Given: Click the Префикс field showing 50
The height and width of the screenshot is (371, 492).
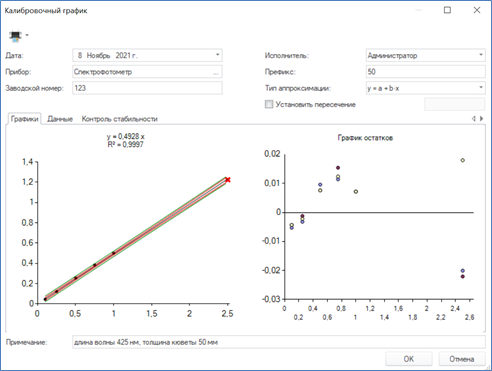Looking at the screenshot, I should tap(426, 72).
